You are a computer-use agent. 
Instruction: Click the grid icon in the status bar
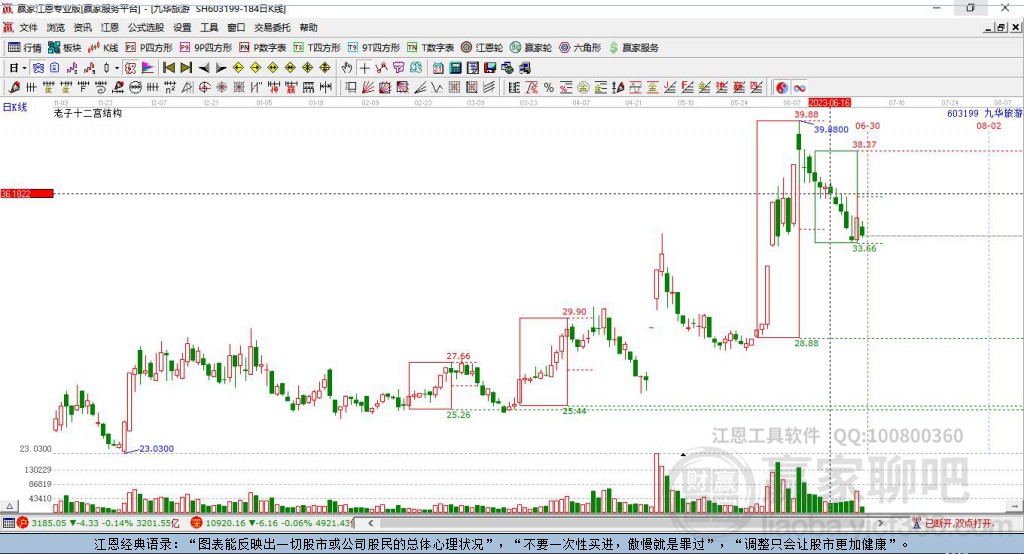pos(8,523)
